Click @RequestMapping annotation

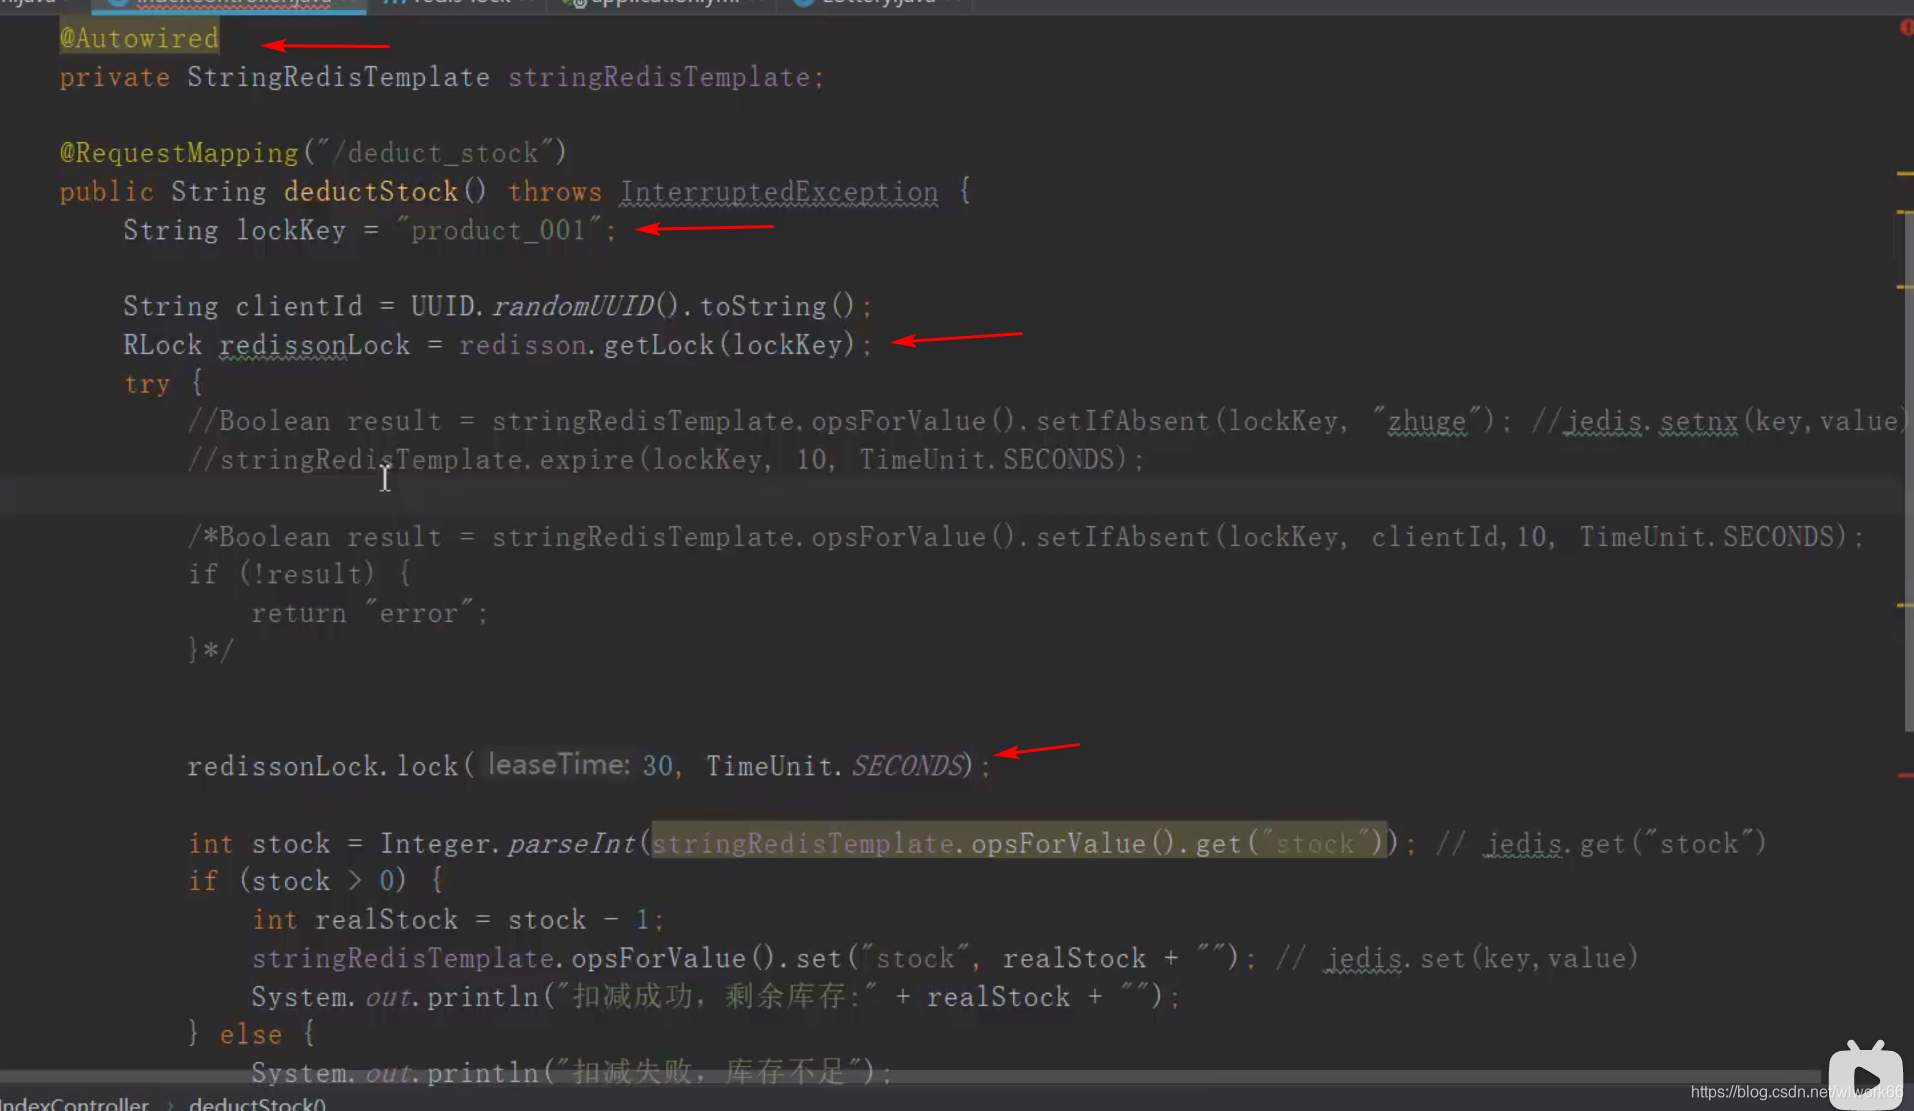coord(179,152)
